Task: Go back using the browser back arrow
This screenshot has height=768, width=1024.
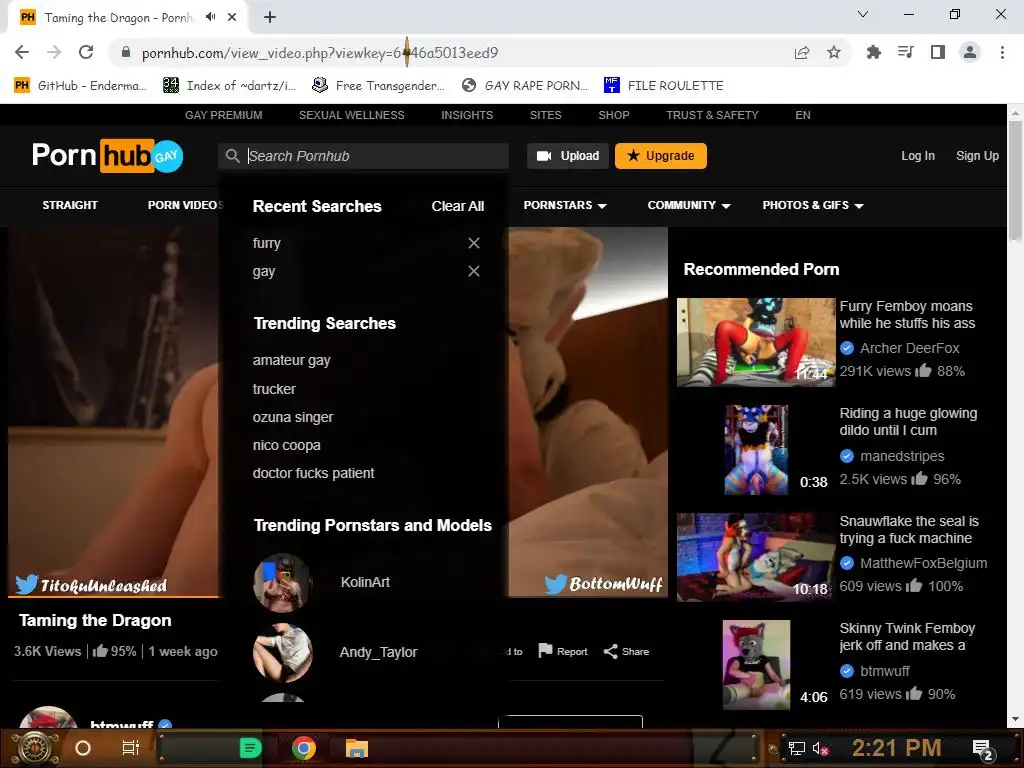Action: click(22, 52)
